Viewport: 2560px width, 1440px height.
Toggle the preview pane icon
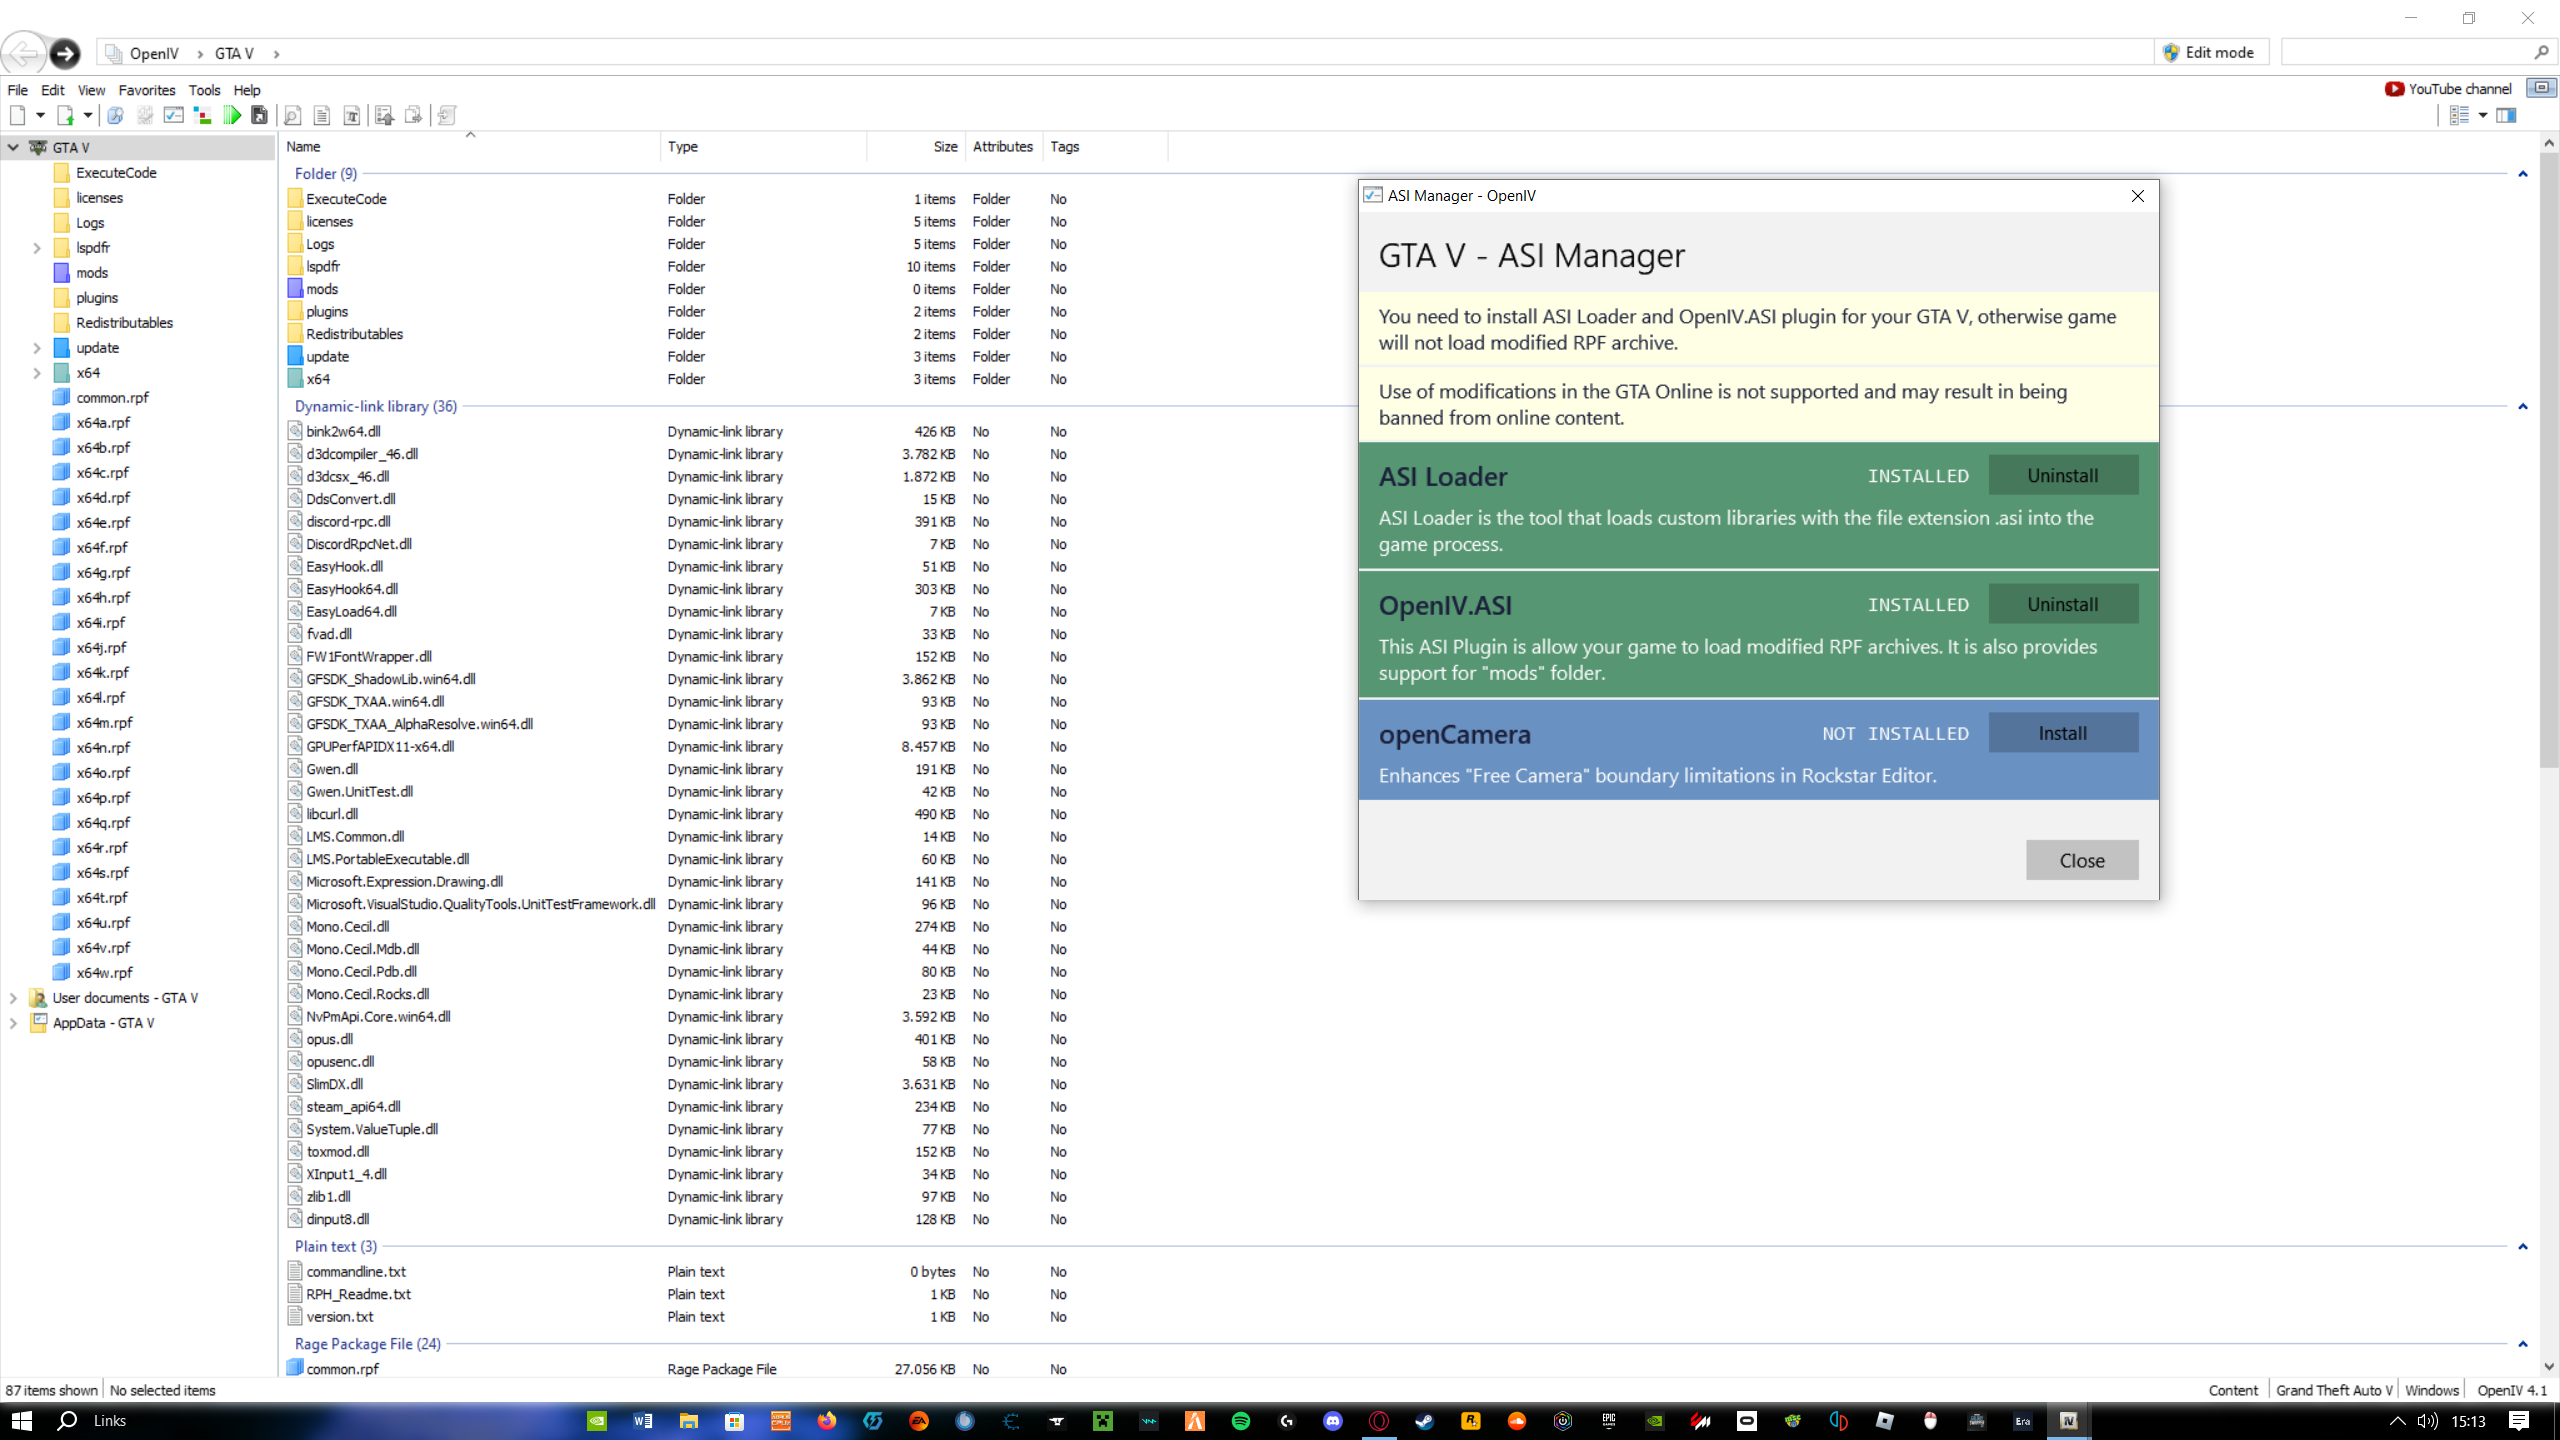click(x=2506, y=116)
